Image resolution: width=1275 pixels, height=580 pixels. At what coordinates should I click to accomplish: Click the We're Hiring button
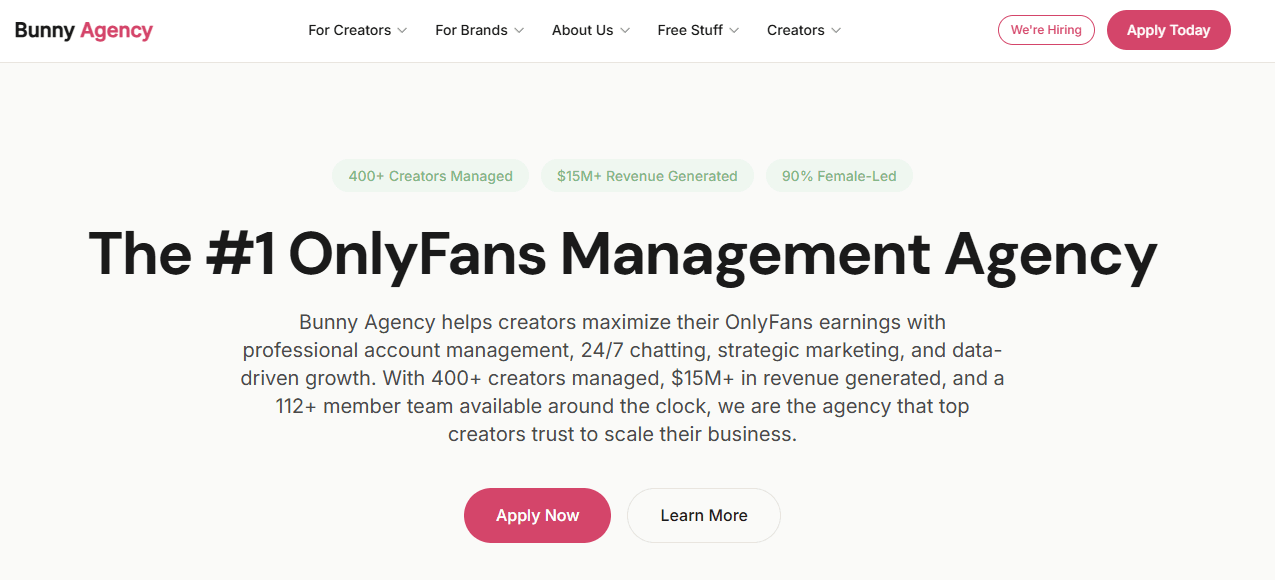pyautogui.click(x=1046, y=30)
